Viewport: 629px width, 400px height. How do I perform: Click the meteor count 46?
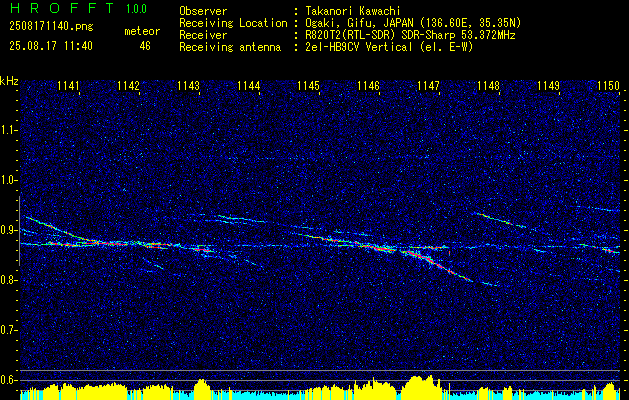(x=145, y=46)
